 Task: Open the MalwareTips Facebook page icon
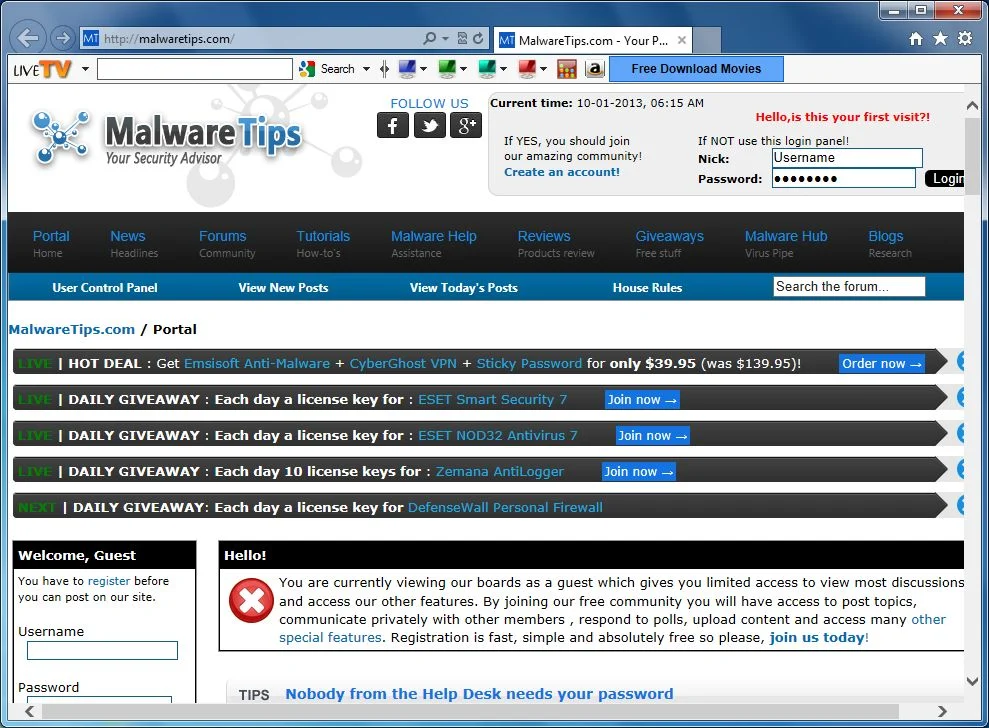[x=393, y=125]
